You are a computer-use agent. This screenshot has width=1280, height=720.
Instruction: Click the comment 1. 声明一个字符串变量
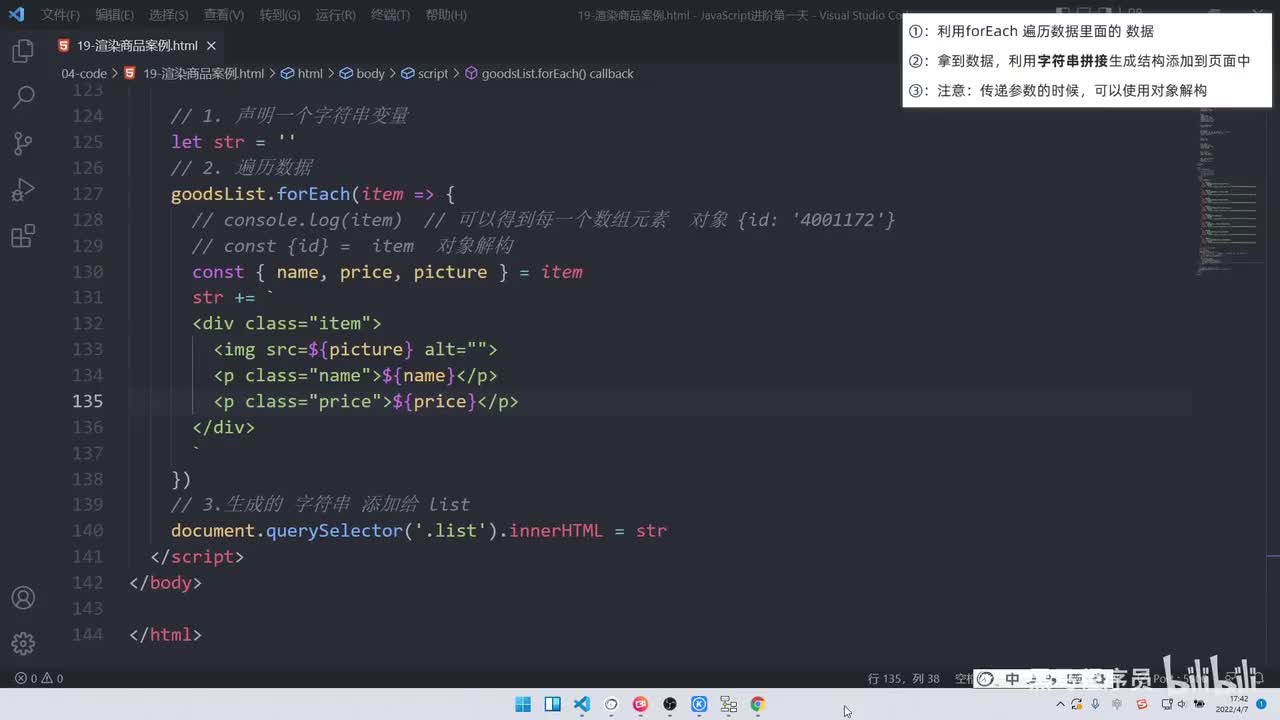click(x=290, y=116)
